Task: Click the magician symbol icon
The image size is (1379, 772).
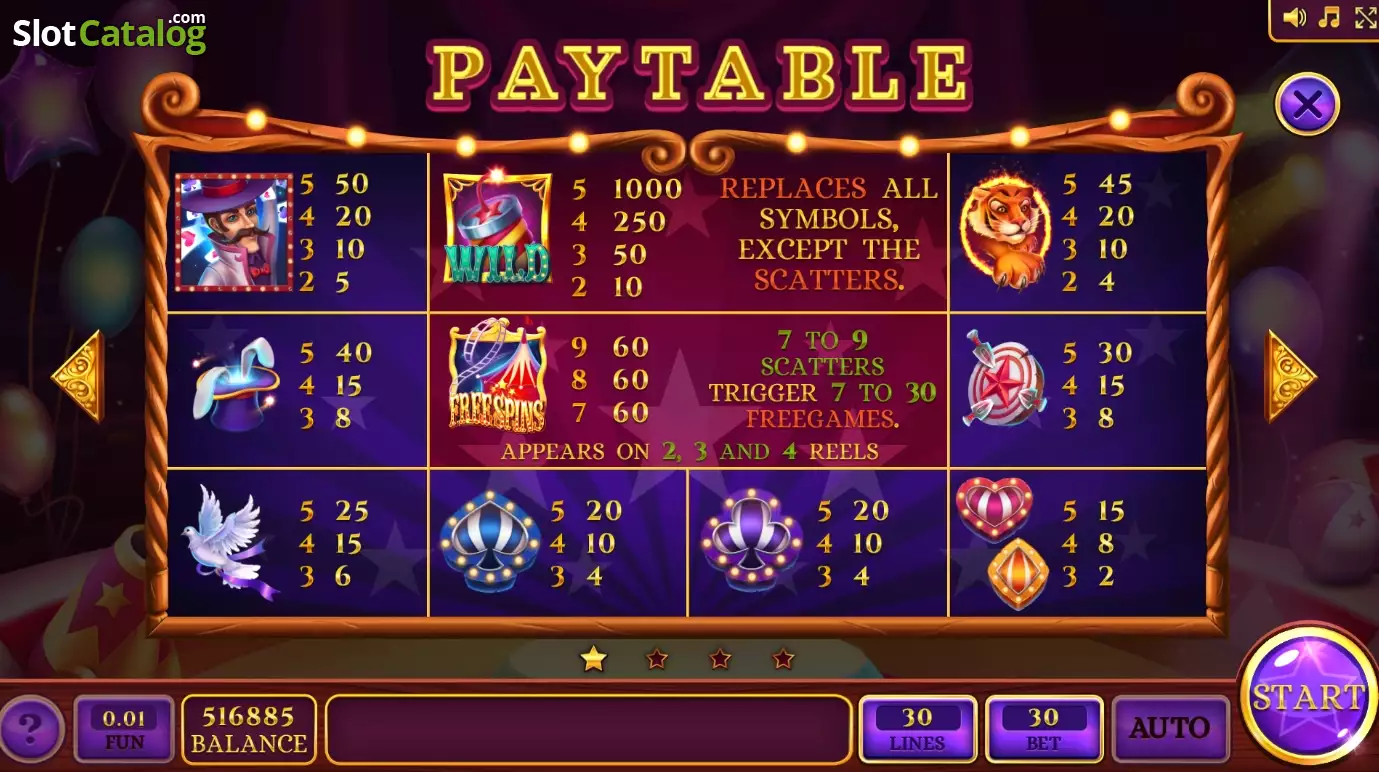Action: click(234, 232)
